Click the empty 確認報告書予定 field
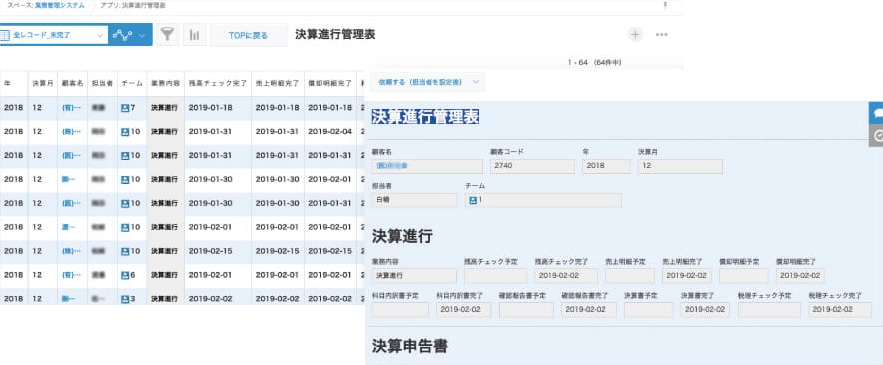Viewport: 883px width, 365px height. (x=526, y=310)
